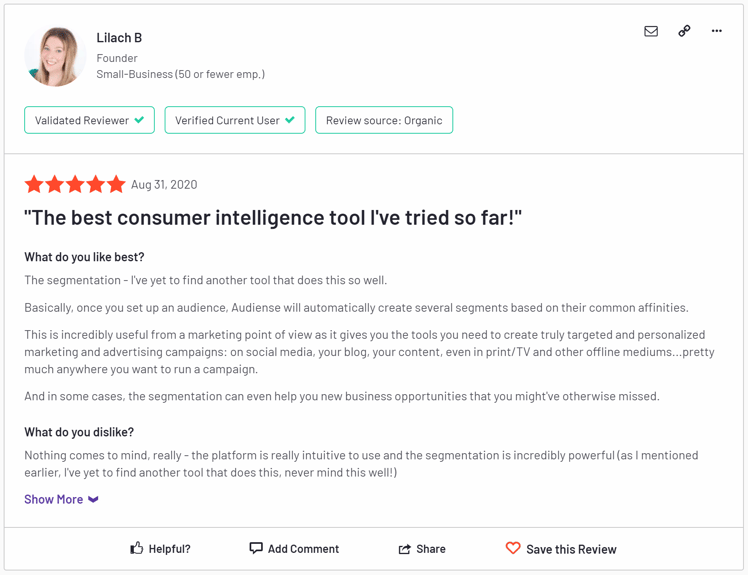748x575 pixels.
Task: Click the Show More chevron arrow
Action: tap(94, 499)
